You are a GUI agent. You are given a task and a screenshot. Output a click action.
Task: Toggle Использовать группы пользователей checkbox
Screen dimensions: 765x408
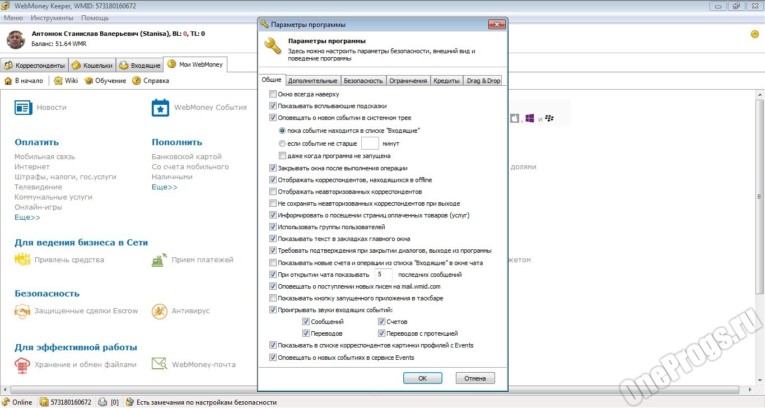(x=273, y=227)
